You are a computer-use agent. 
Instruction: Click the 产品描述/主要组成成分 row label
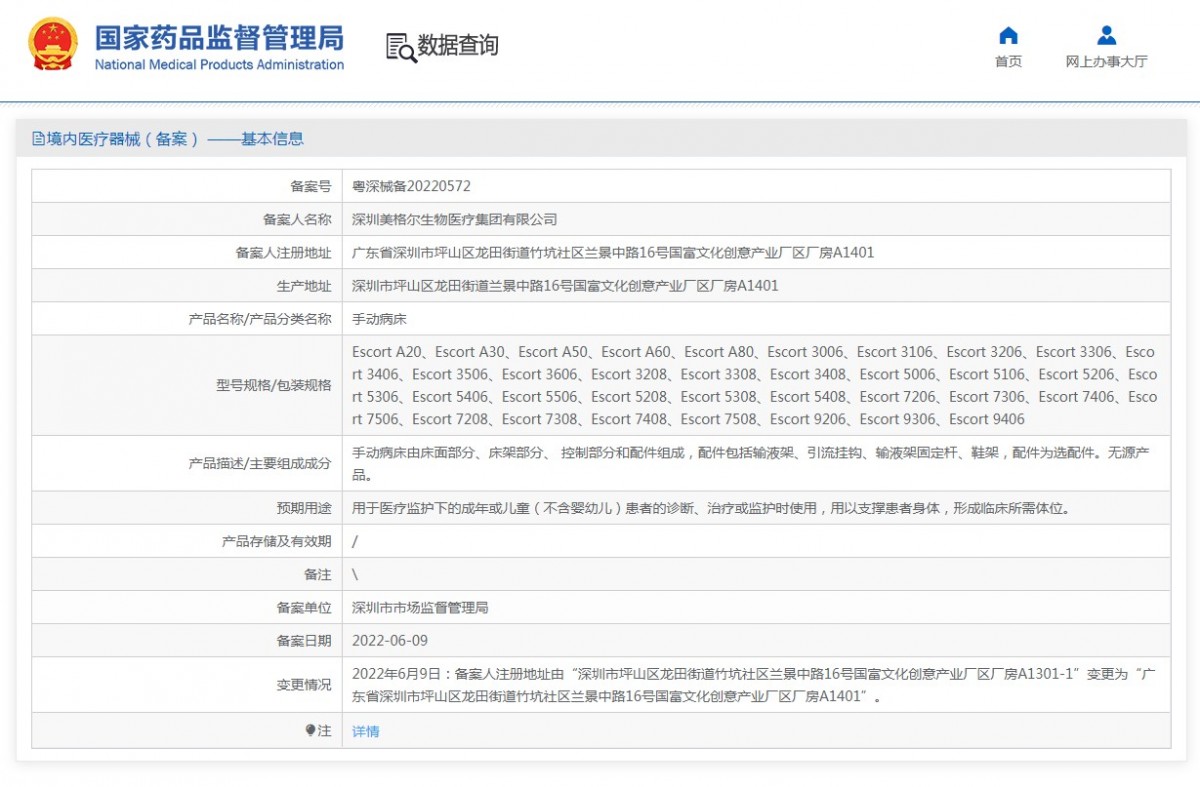tap(260, 463)
